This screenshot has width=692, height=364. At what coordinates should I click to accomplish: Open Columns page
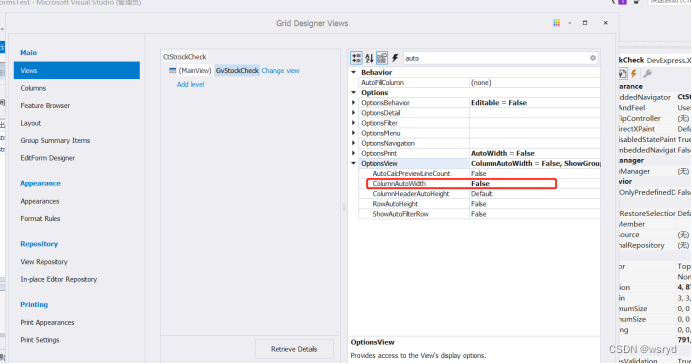click(33, 88)
